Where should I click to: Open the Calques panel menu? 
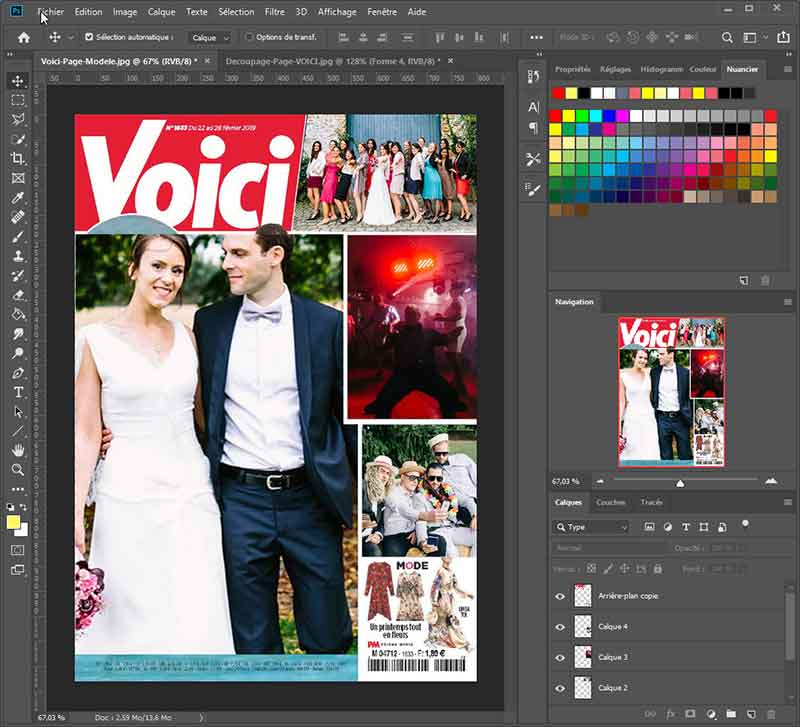pos(788,503)
